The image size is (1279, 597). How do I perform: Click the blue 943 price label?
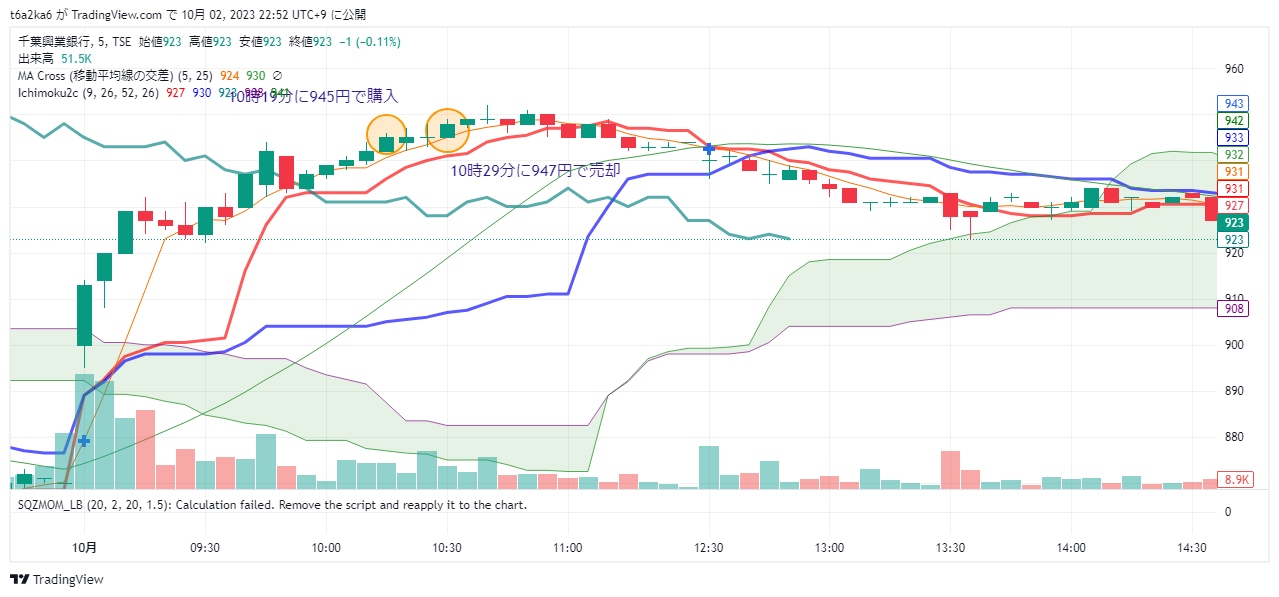click(x=1233, y=104)
